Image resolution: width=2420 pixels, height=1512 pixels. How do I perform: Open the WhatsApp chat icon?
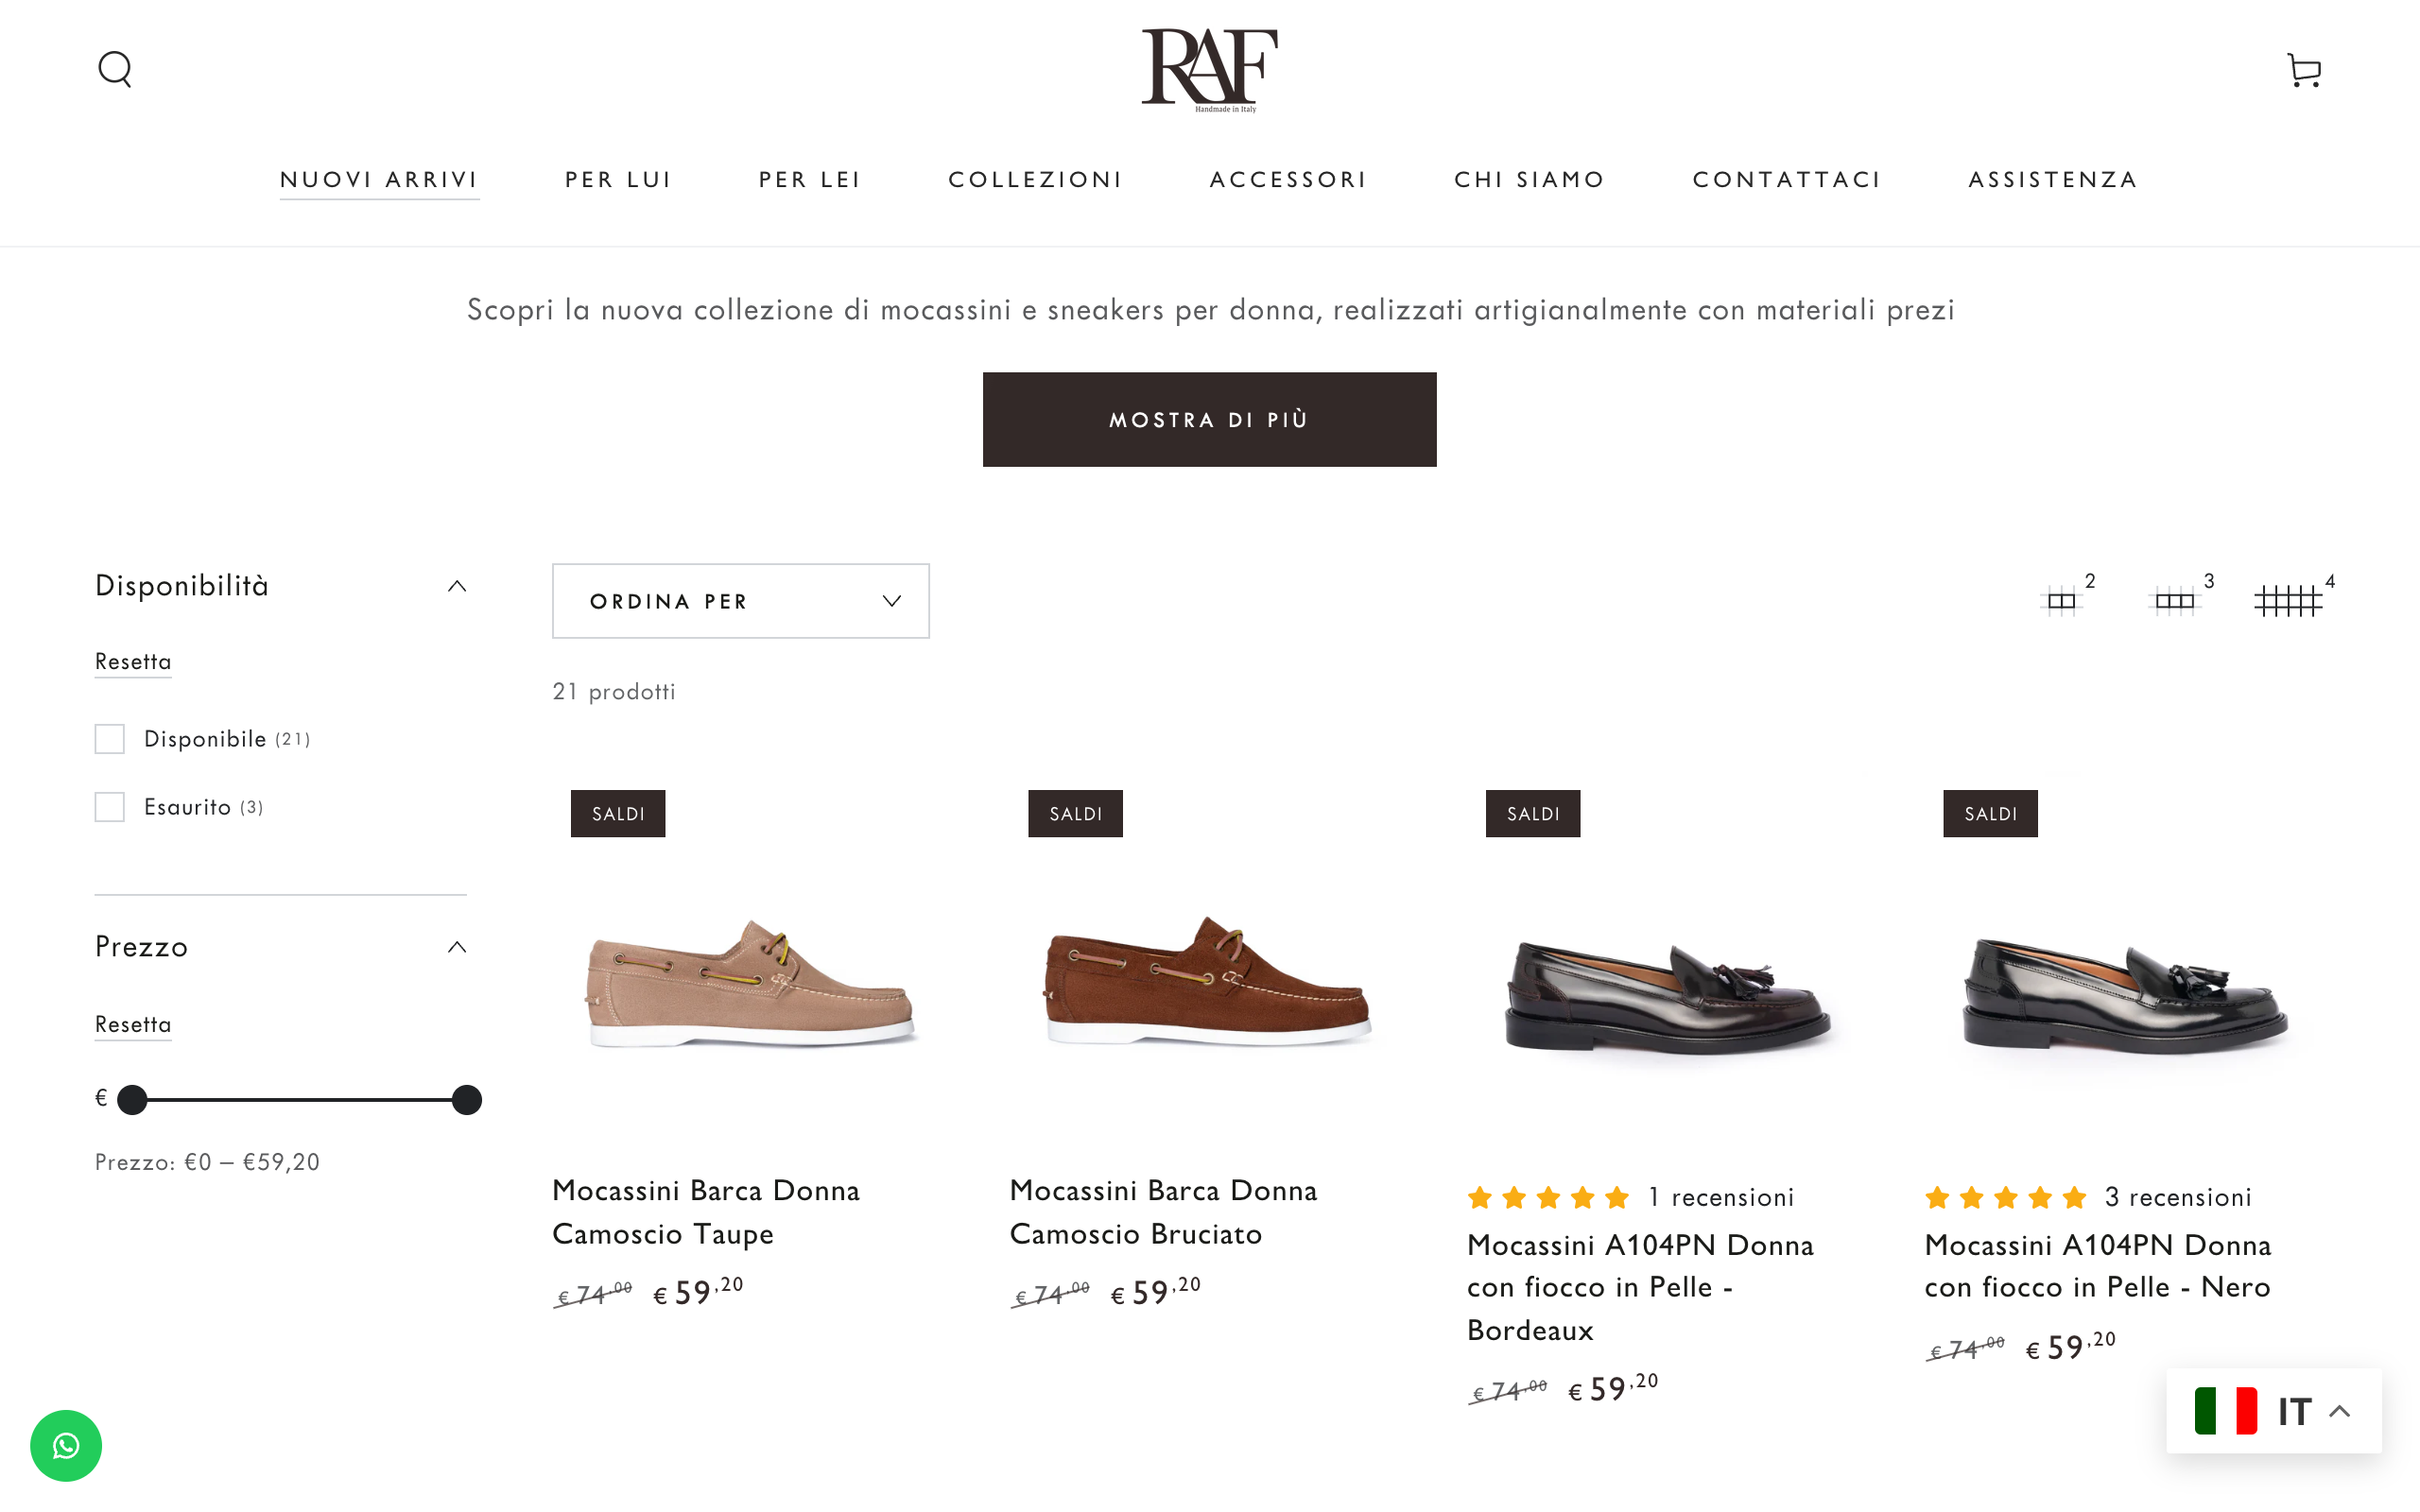(x=66, y=1445)
